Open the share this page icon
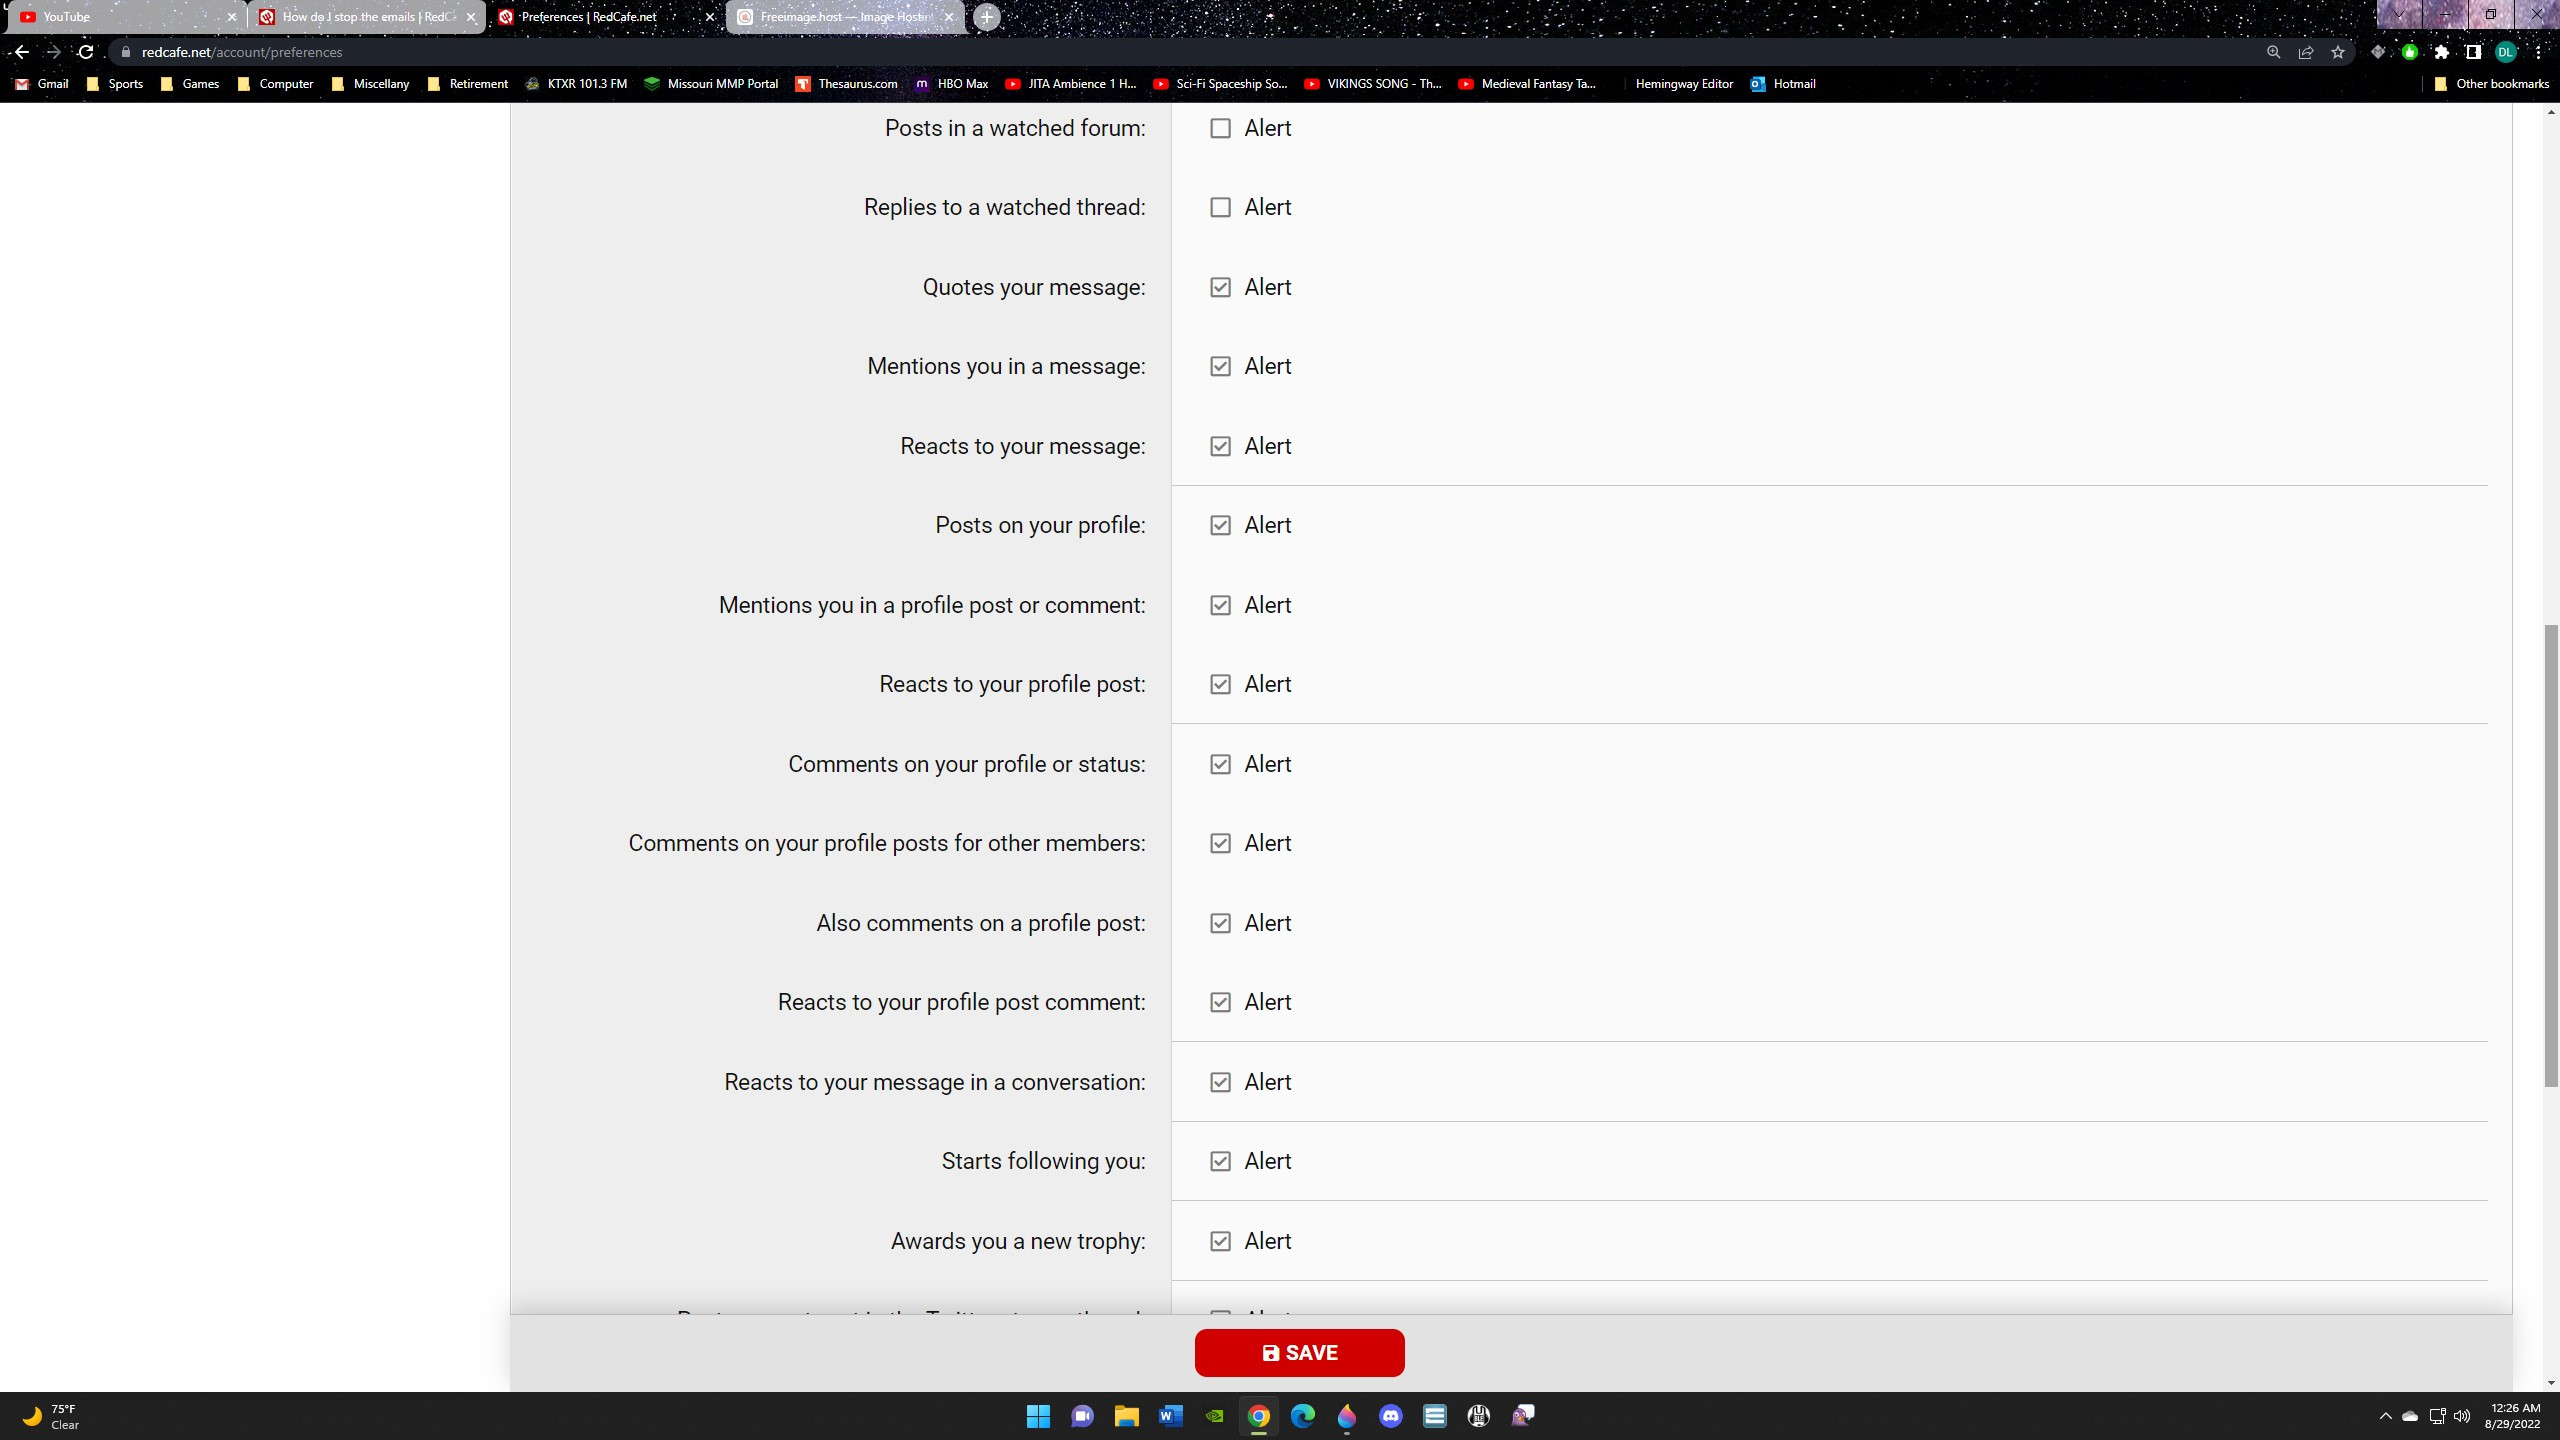The image size is (2560, 1440). (2305, 52)
